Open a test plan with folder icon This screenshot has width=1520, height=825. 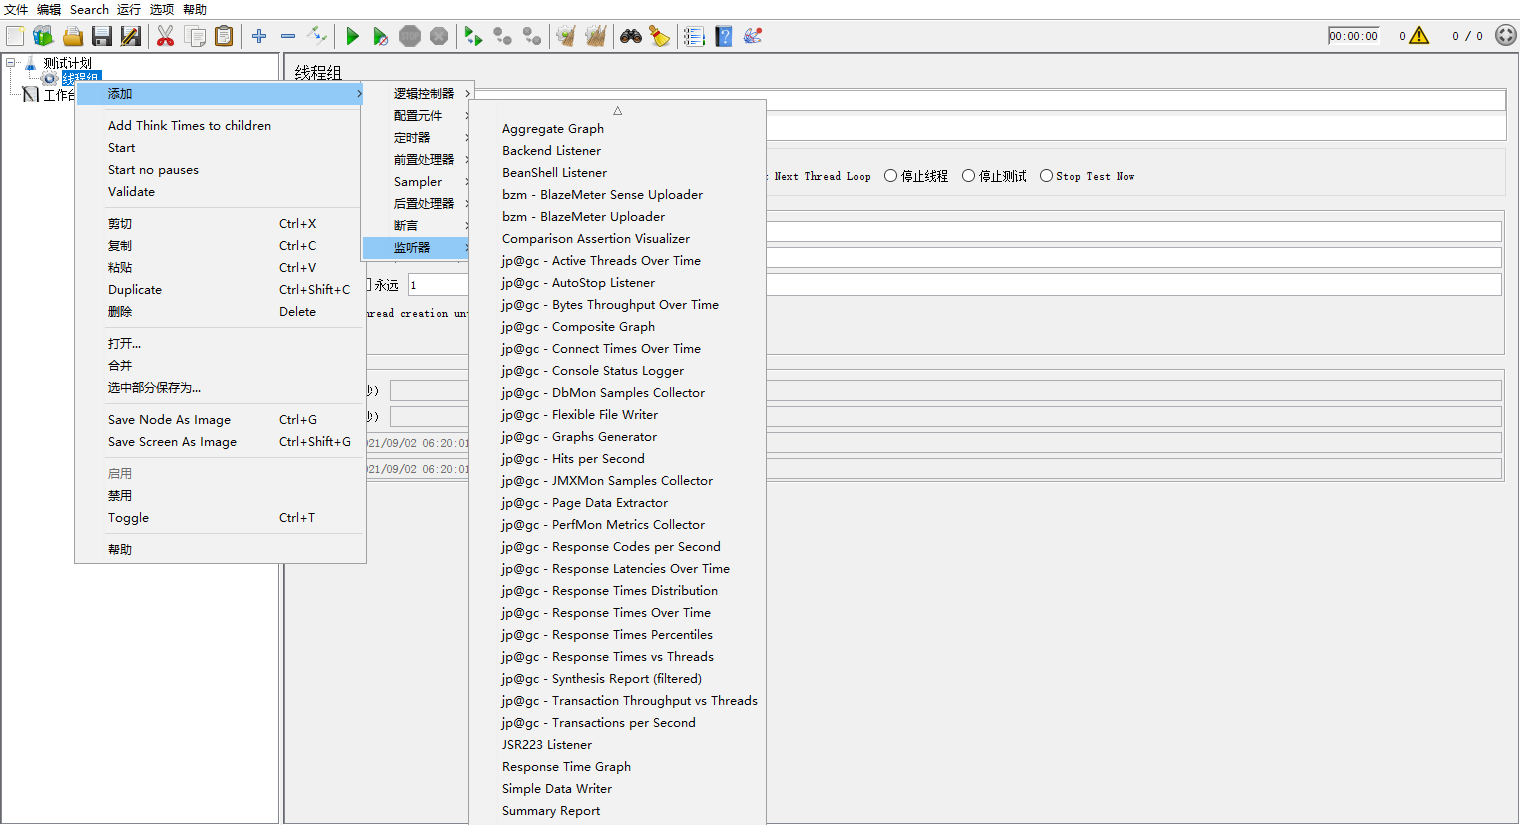pyautogui.click(x=72, y=36)
